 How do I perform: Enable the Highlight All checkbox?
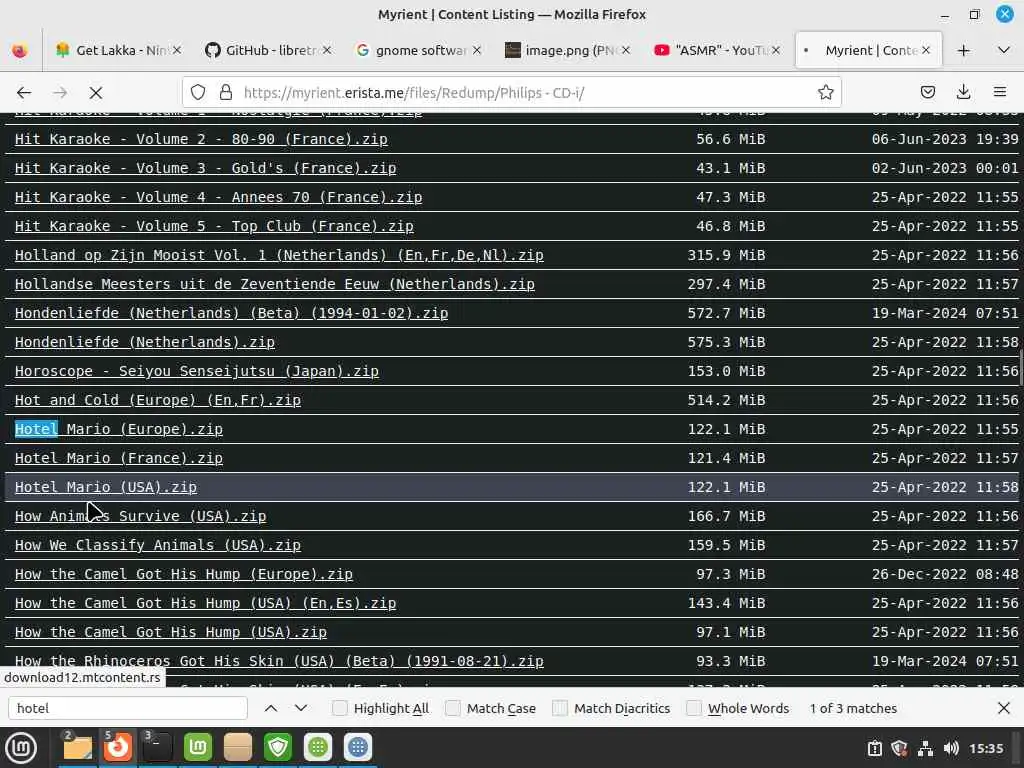[340, 708]
